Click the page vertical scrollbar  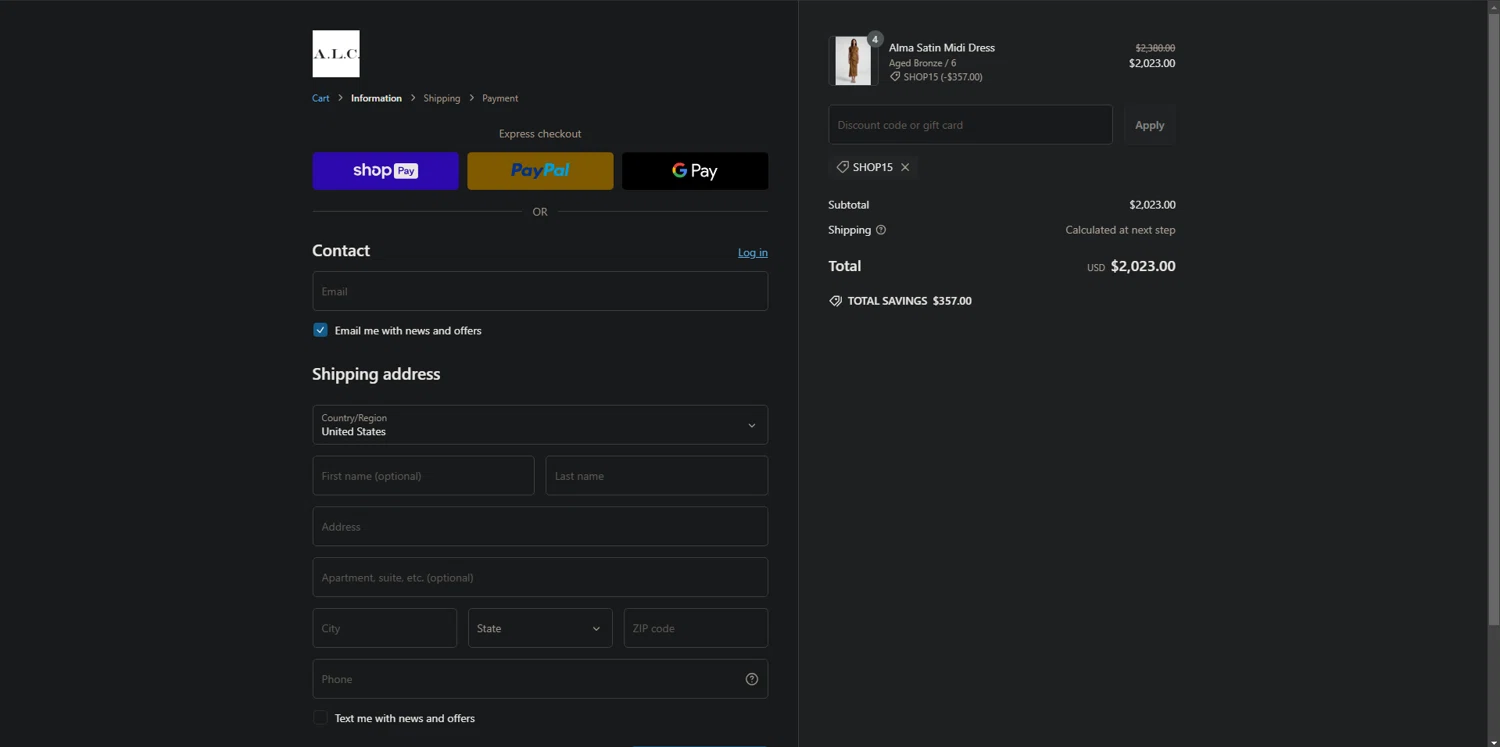click(x=1493, y=320)
